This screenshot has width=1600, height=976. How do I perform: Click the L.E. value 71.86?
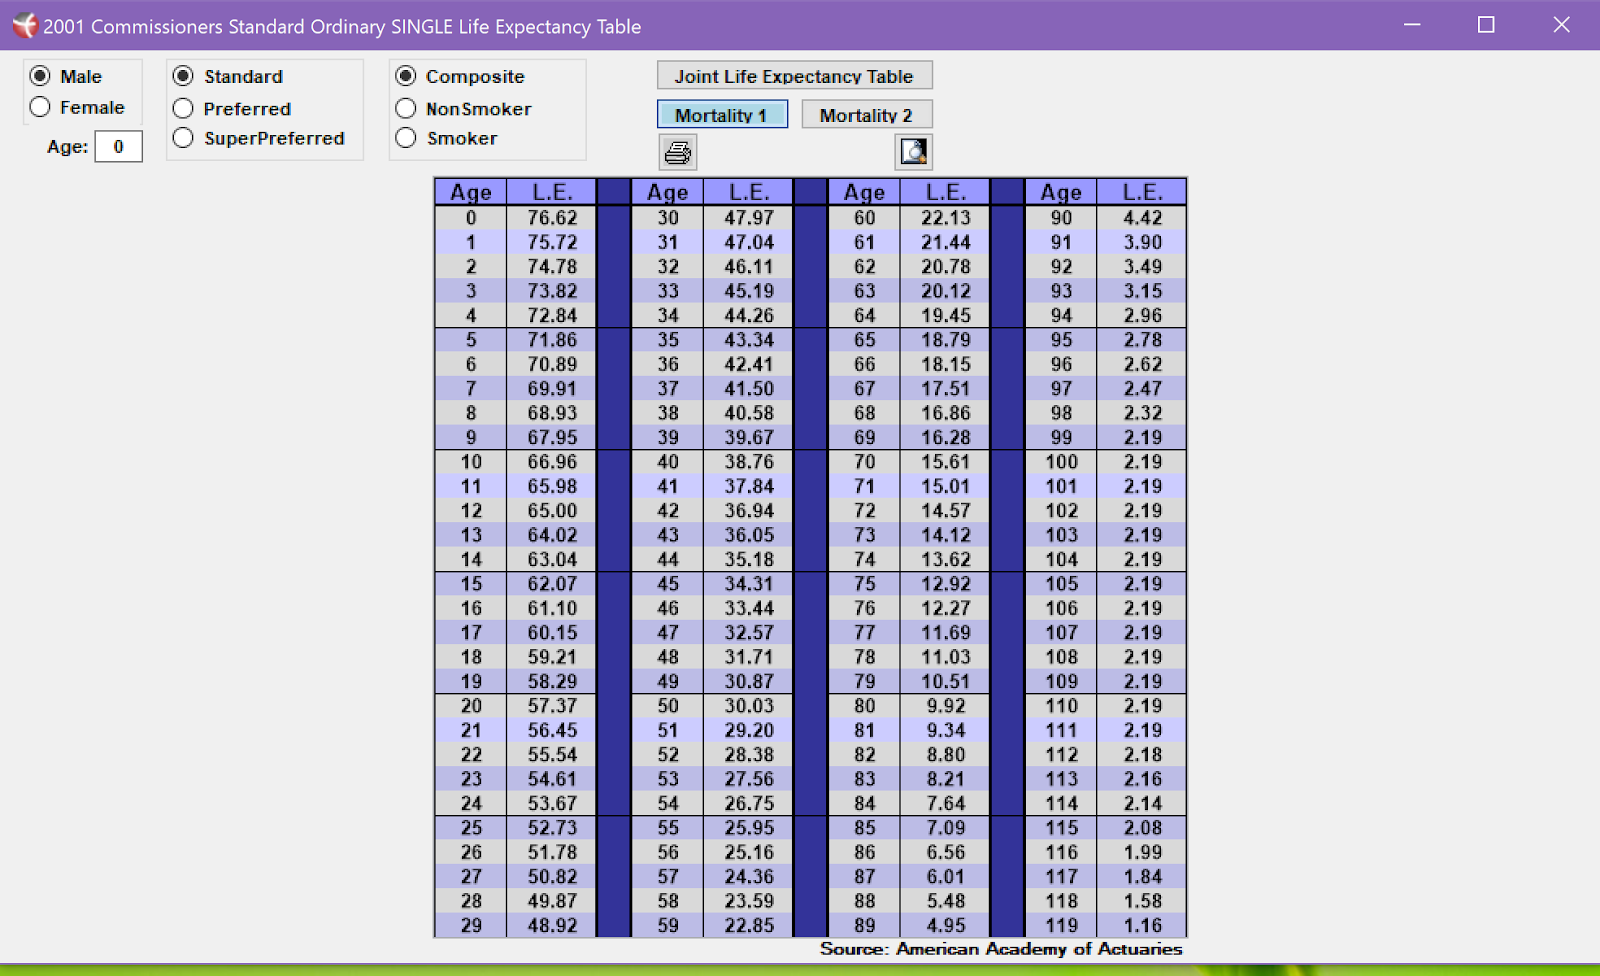(552, 340)
